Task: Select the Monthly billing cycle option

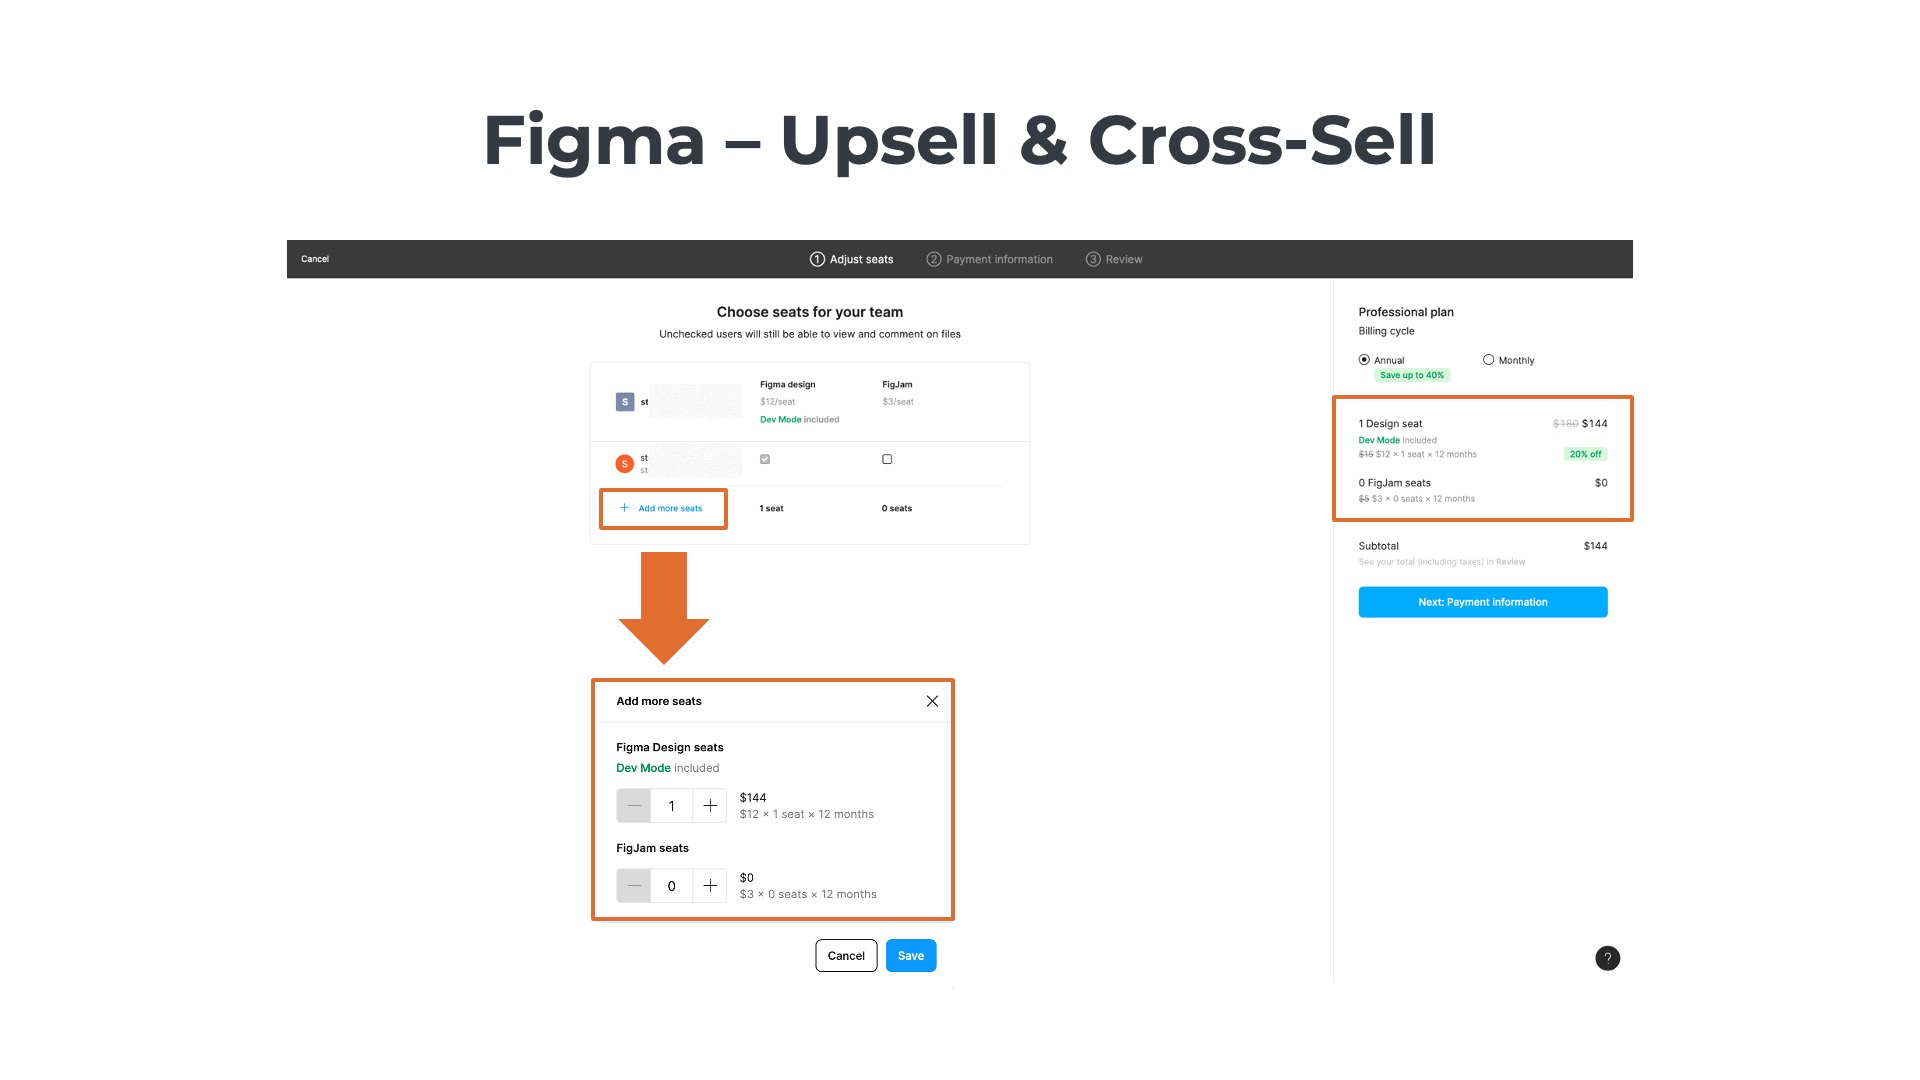Action: 1488,360
